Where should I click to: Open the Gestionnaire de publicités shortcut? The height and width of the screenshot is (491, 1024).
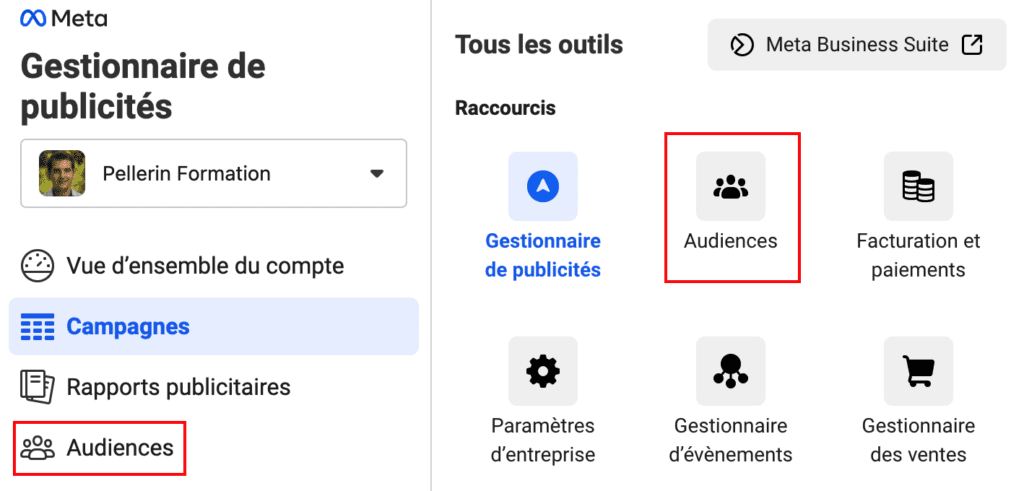click(542, 216)
